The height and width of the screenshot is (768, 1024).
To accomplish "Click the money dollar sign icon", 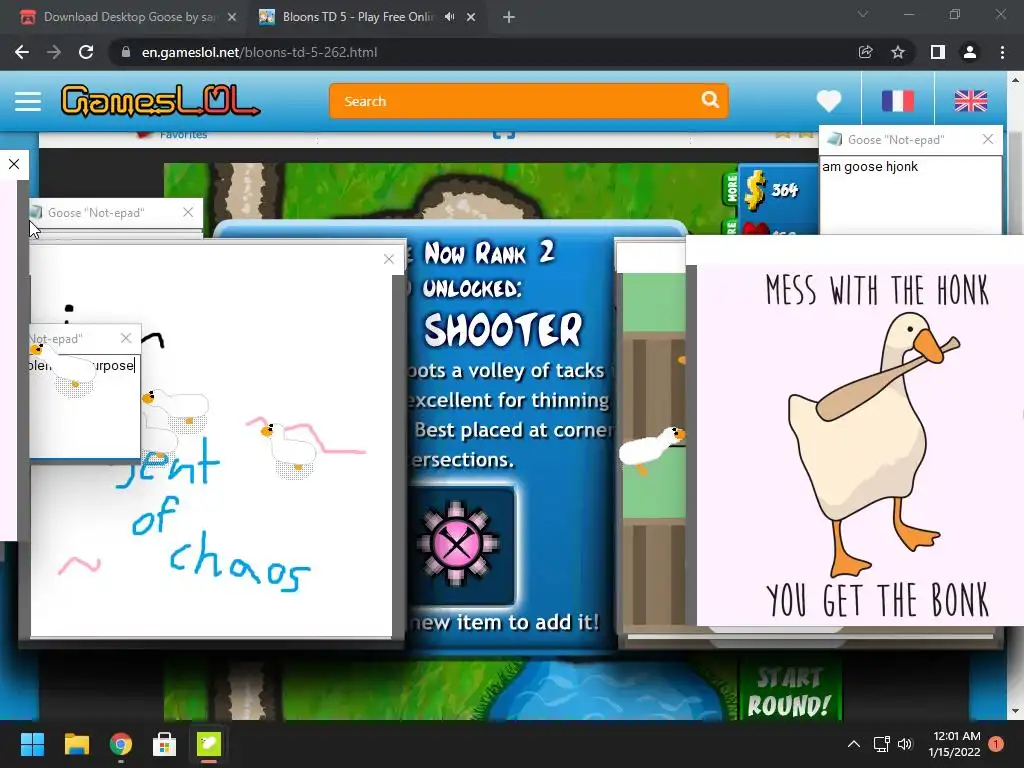I will (755, 189).
